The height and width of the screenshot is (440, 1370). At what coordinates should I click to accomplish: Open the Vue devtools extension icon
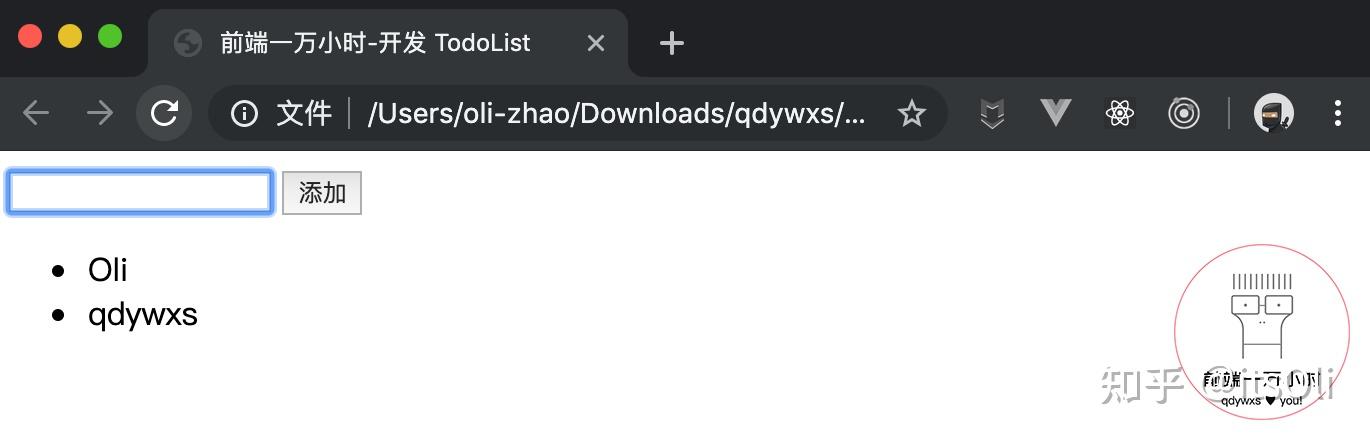(1055, 113)
